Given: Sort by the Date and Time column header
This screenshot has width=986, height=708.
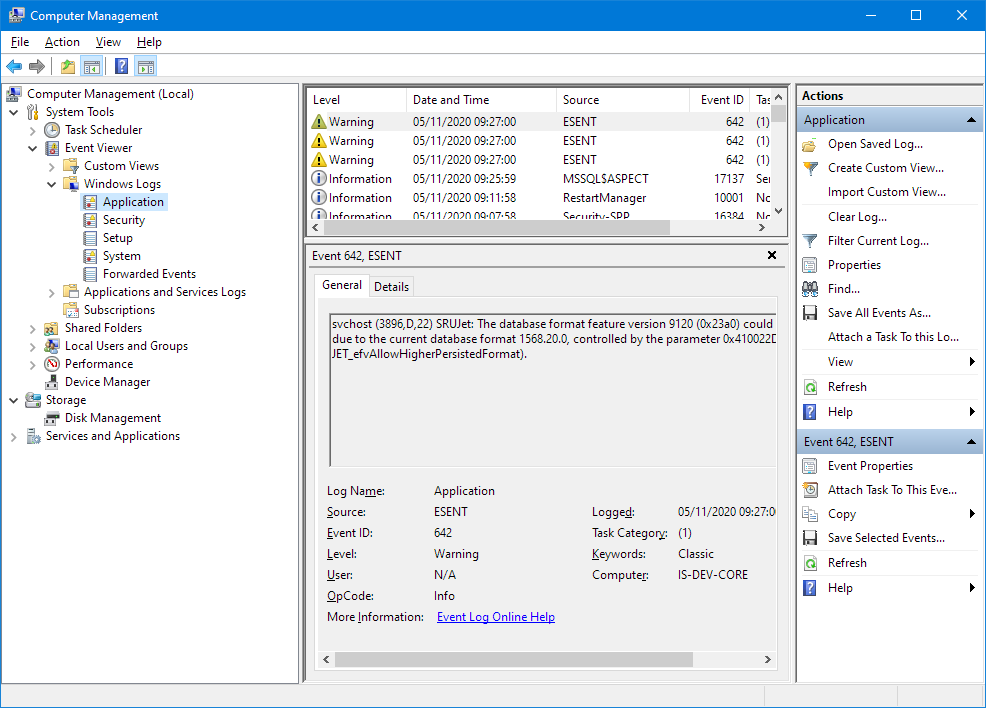Looking at the screenshot, I should click(482, 100).
